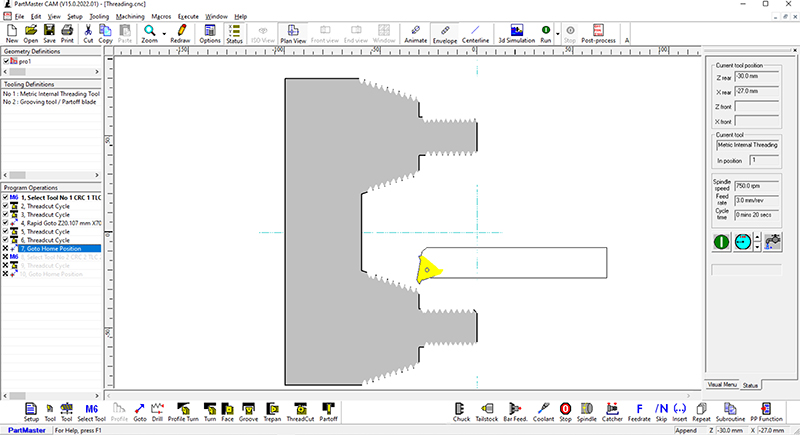This screenshot has width=800, height=435.
Task: Click the Spindle speed value field
Action: [755, 185]
